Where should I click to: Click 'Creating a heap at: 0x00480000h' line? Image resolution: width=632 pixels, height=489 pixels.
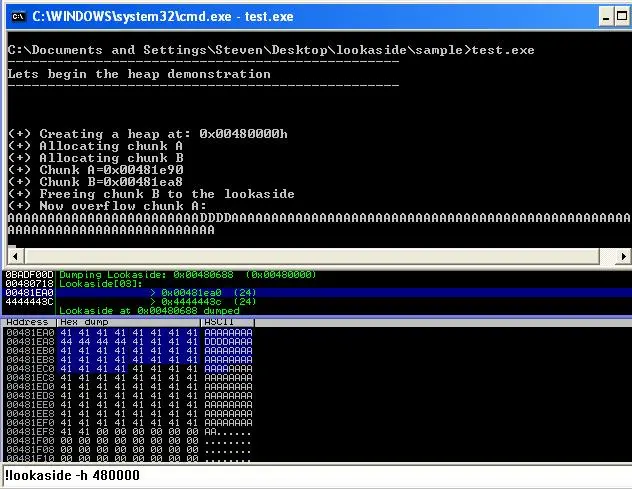click(148, 134)
